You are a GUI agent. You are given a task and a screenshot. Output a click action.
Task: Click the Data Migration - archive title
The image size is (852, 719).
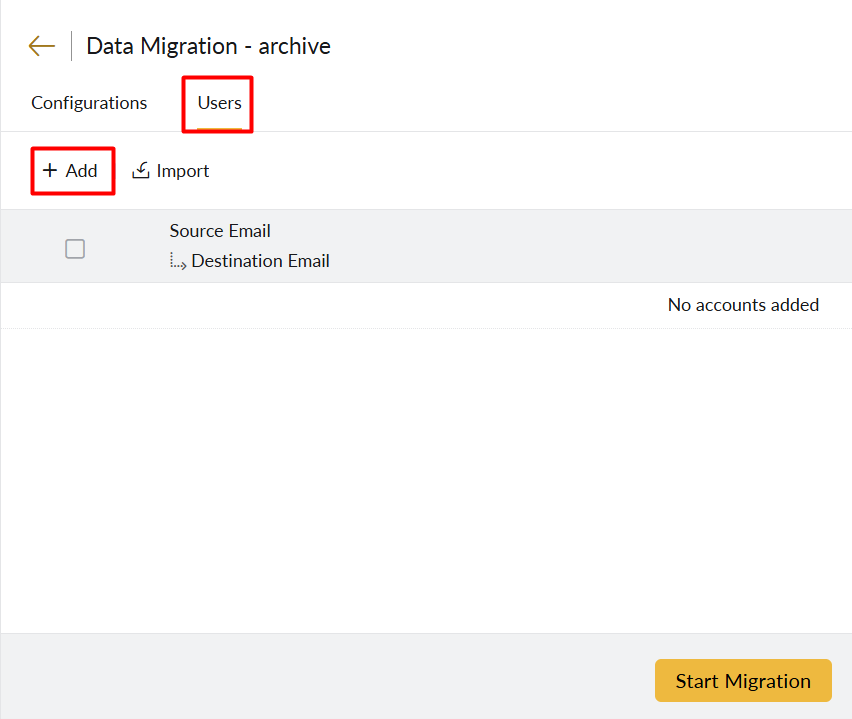[209, 46]
